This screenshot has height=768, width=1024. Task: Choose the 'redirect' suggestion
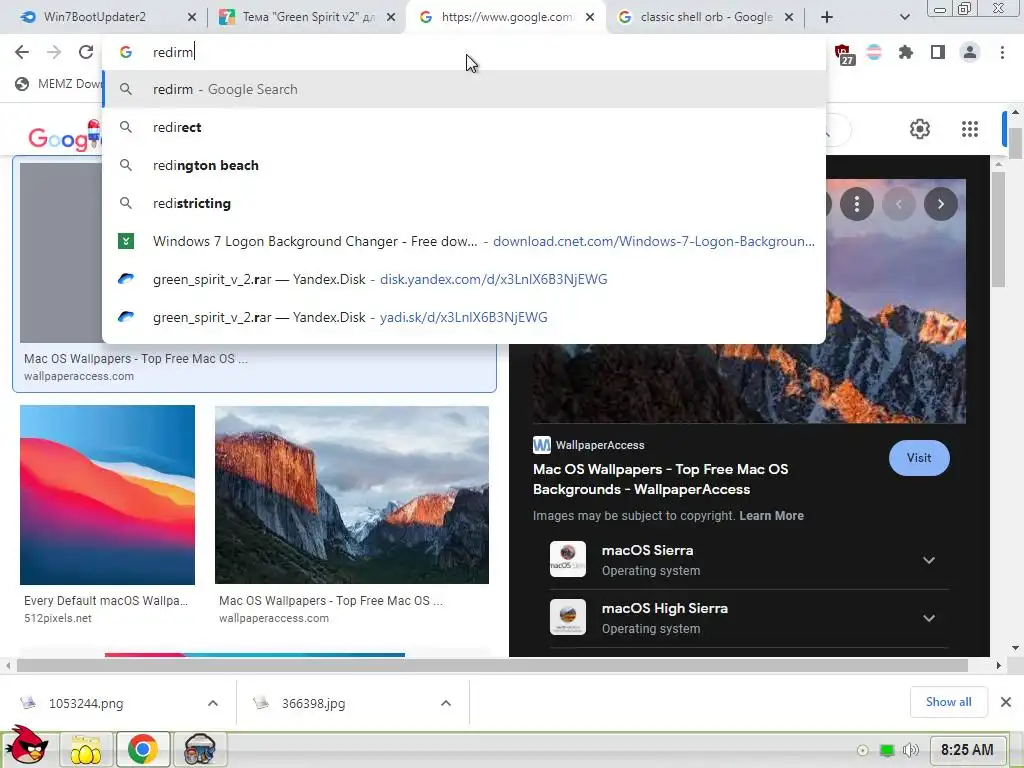(x=464, y=127)
